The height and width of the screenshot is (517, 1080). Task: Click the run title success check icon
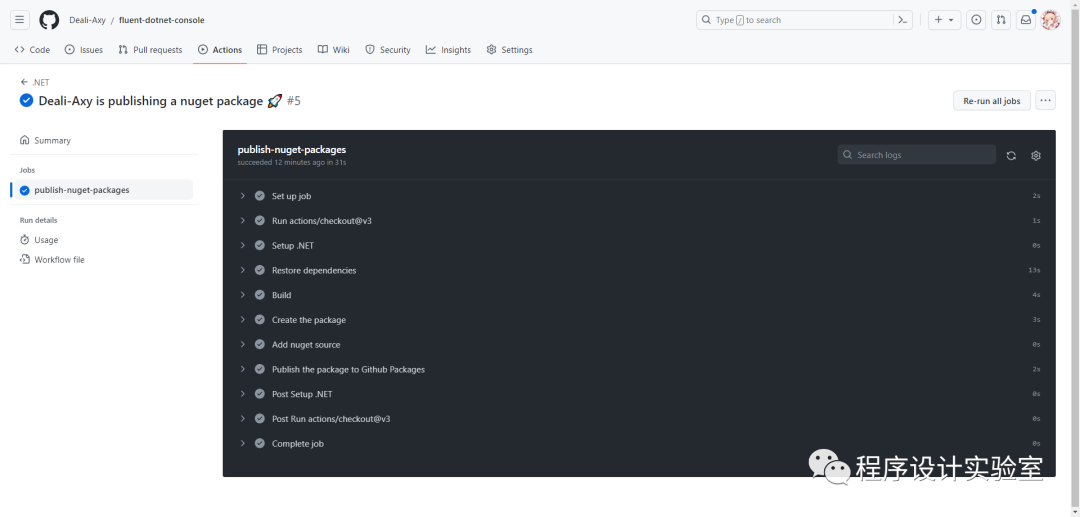point(26,101)
